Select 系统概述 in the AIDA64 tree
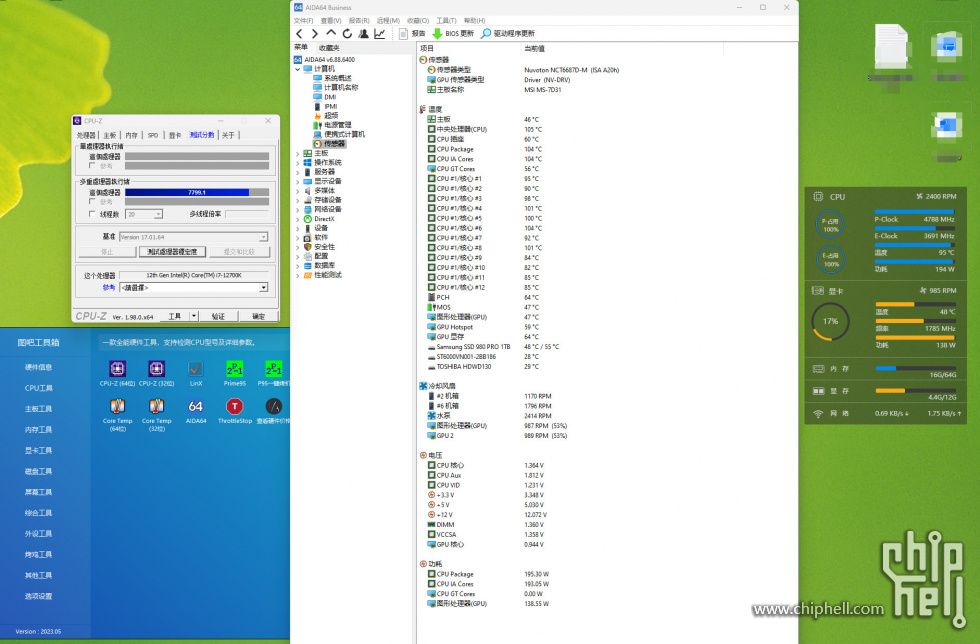This screenshot has width=980, height=644. click(332, 78)
